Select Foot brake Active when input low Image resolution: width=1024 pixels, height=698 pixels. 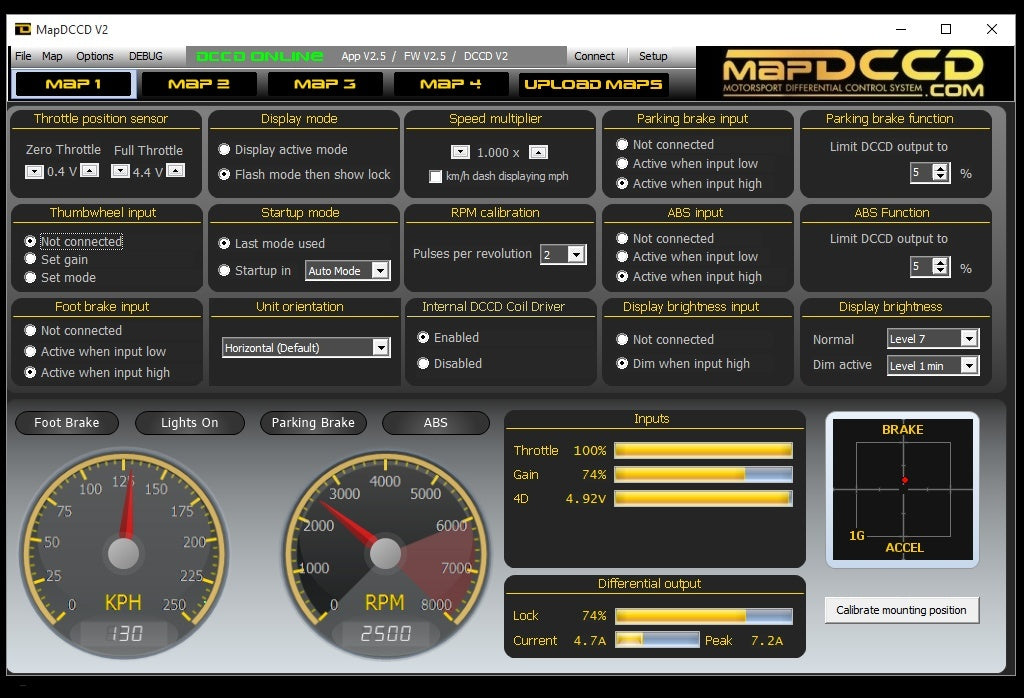(95, 351)
